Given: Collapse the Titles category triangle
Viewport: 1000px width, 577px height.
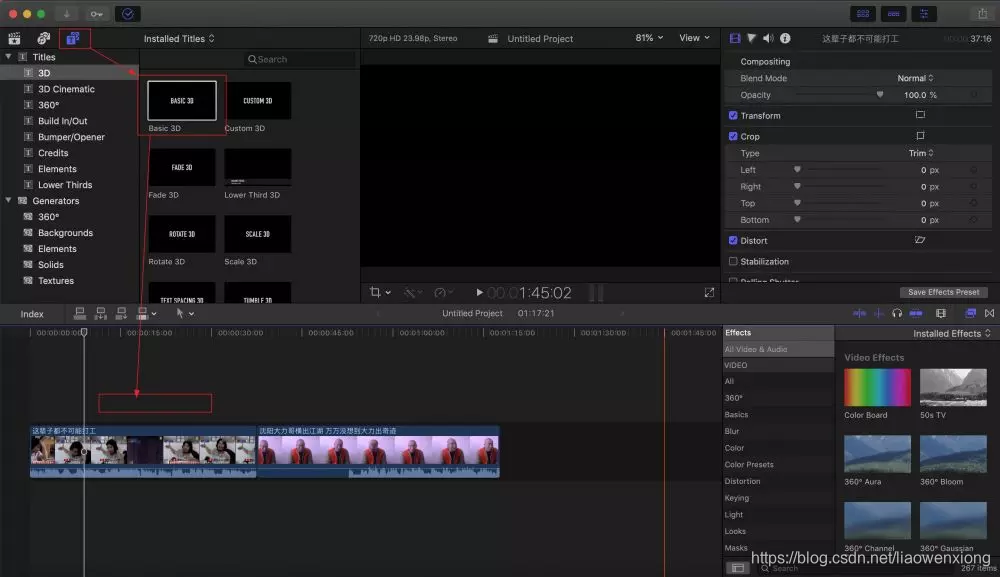Looking at the screenshot, I should click(x=8, y=57).
